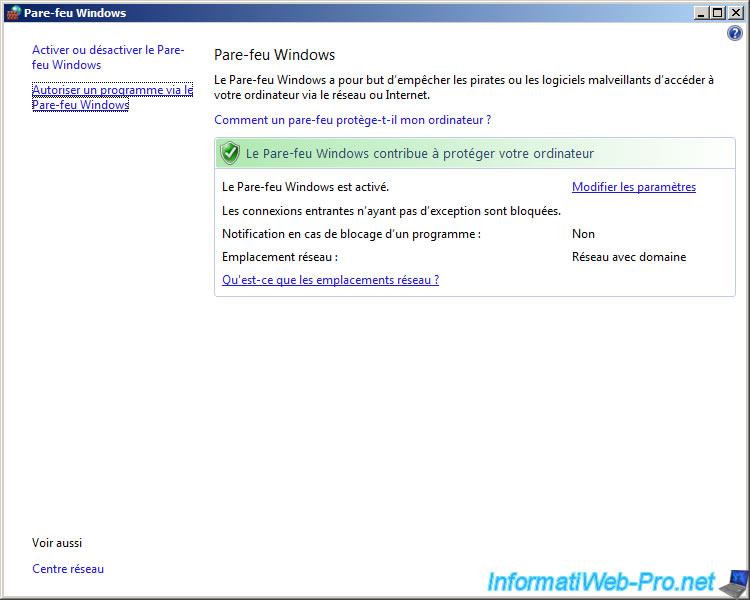Click the green 'contribue à protéger votre ordinateur' banner text
Image resolution: width=750 pixels, height=600 pixels.
tap(419, 154)
